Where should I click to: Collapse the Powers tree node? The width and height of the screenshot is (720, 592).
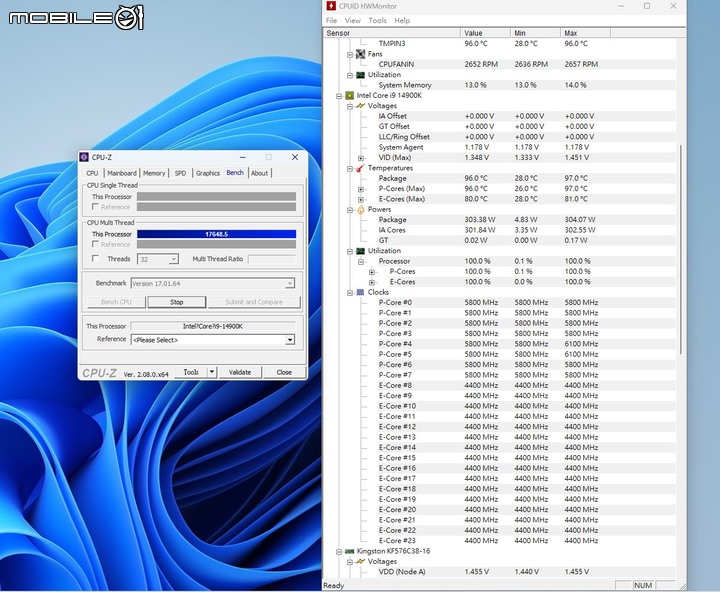pos(350,210)
